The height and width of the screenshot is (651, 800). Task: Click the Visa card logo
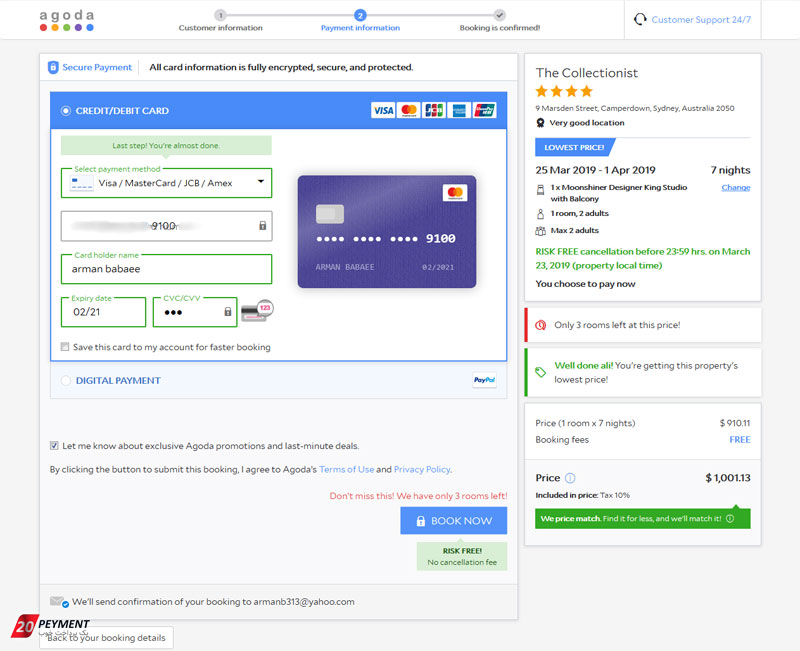coord(383,110)
